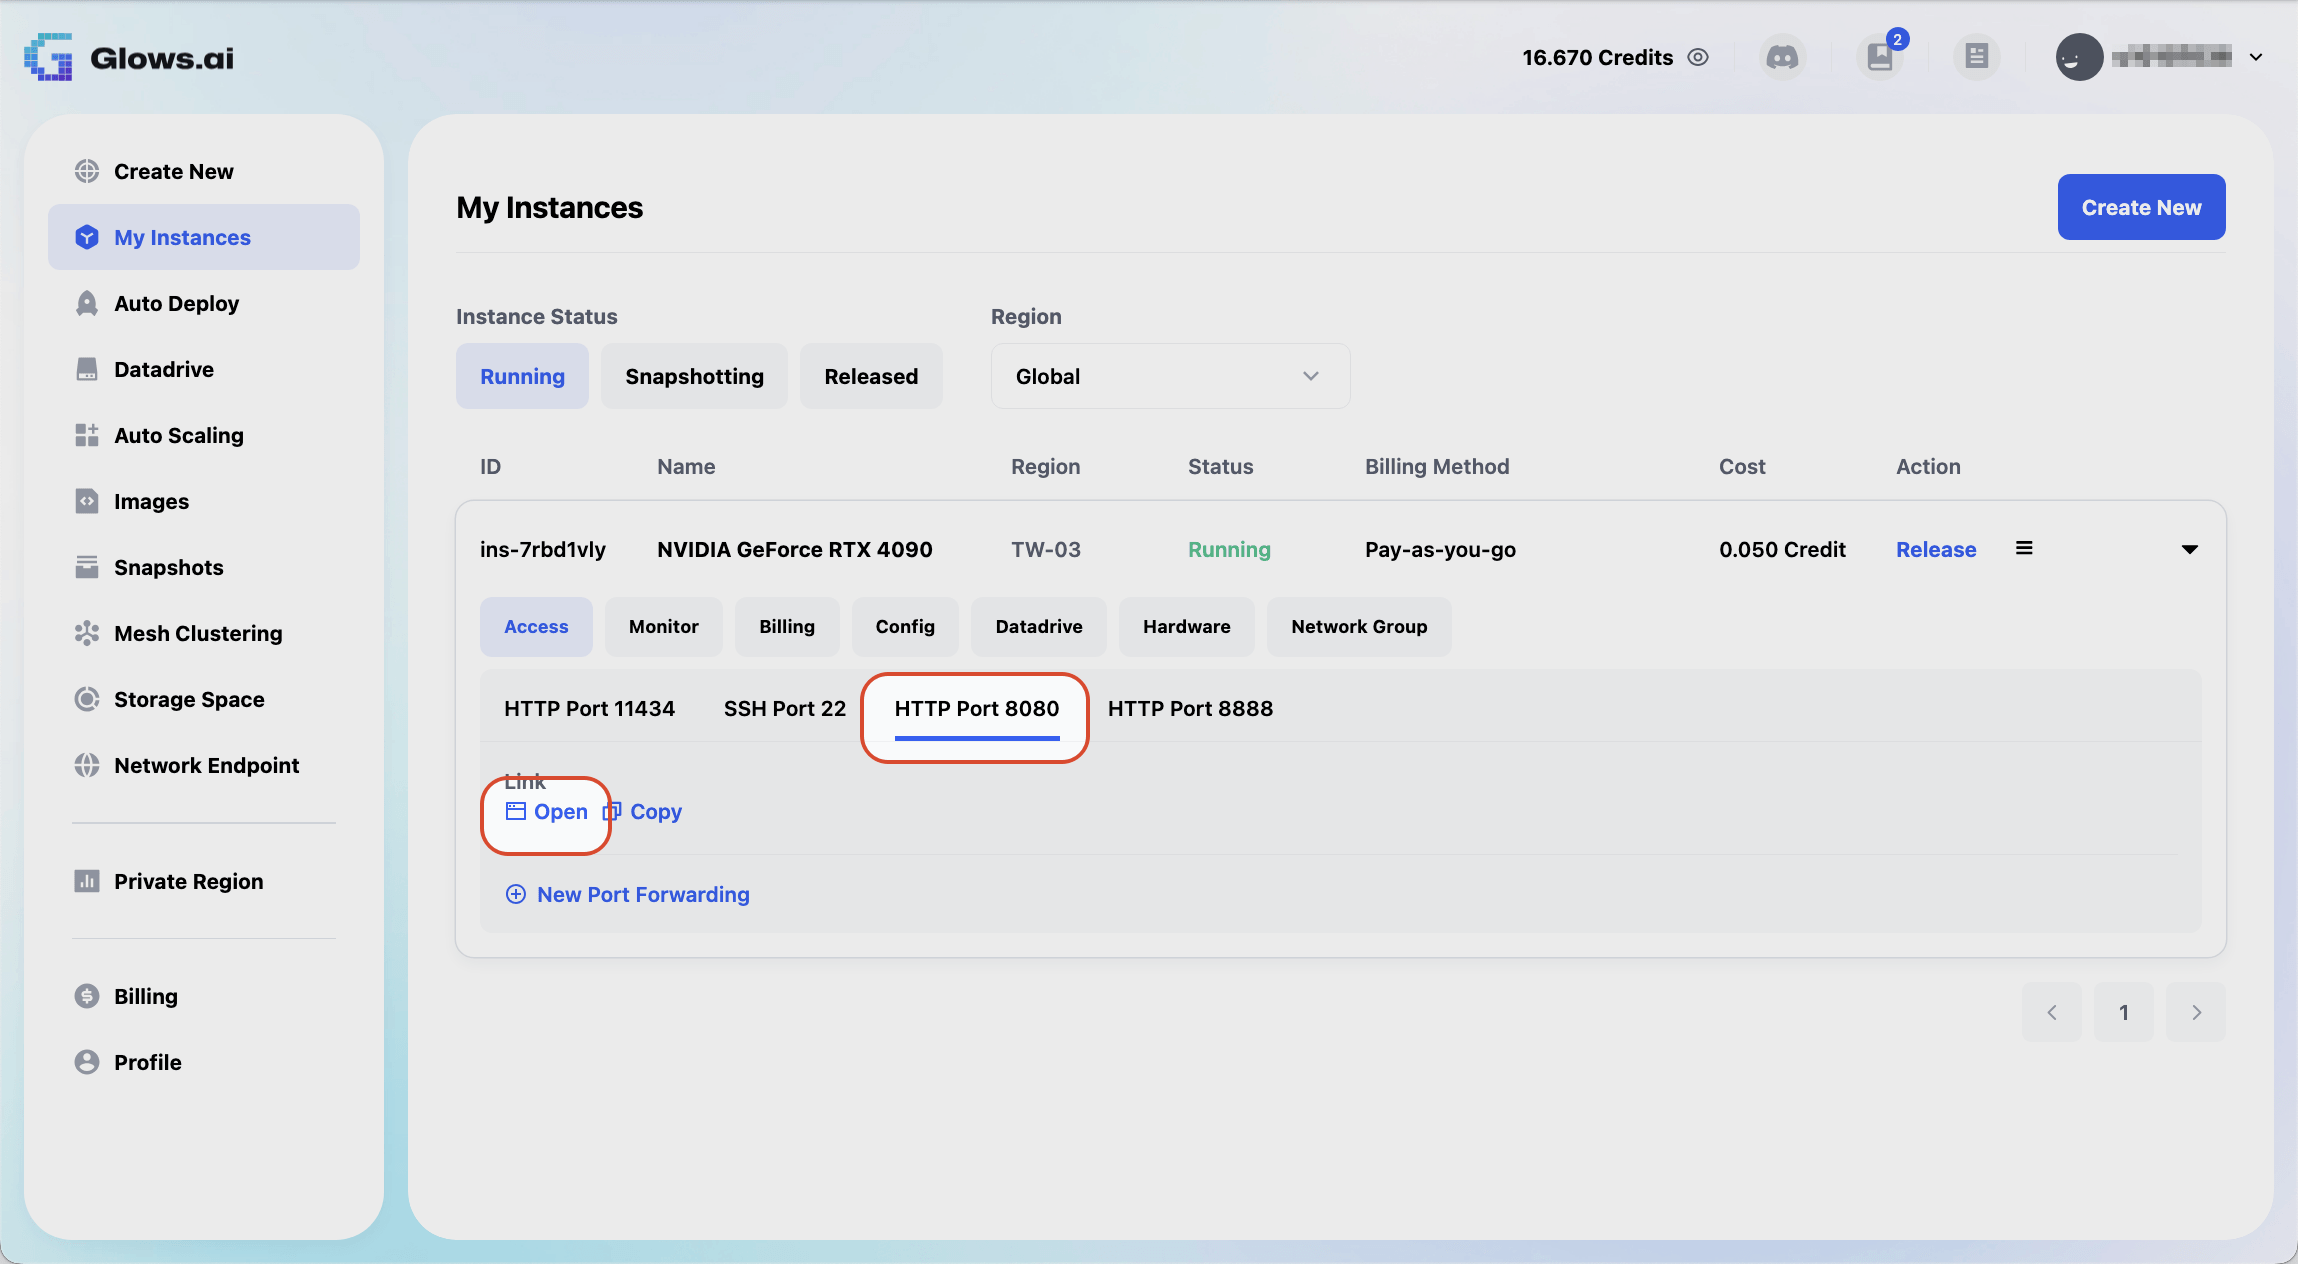Image resolution: width=2298 pixels, height=1264 pixels.
Task: Go to next page arrow
Action: 2196,1012
